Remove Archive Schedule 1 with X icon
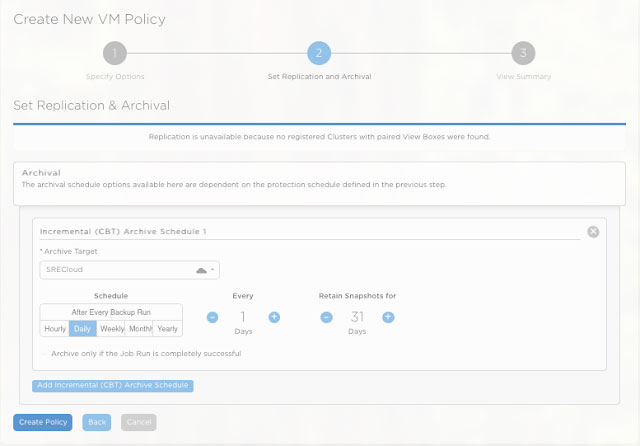The width and height of the screenshot is (640, 446). point(593,231)
